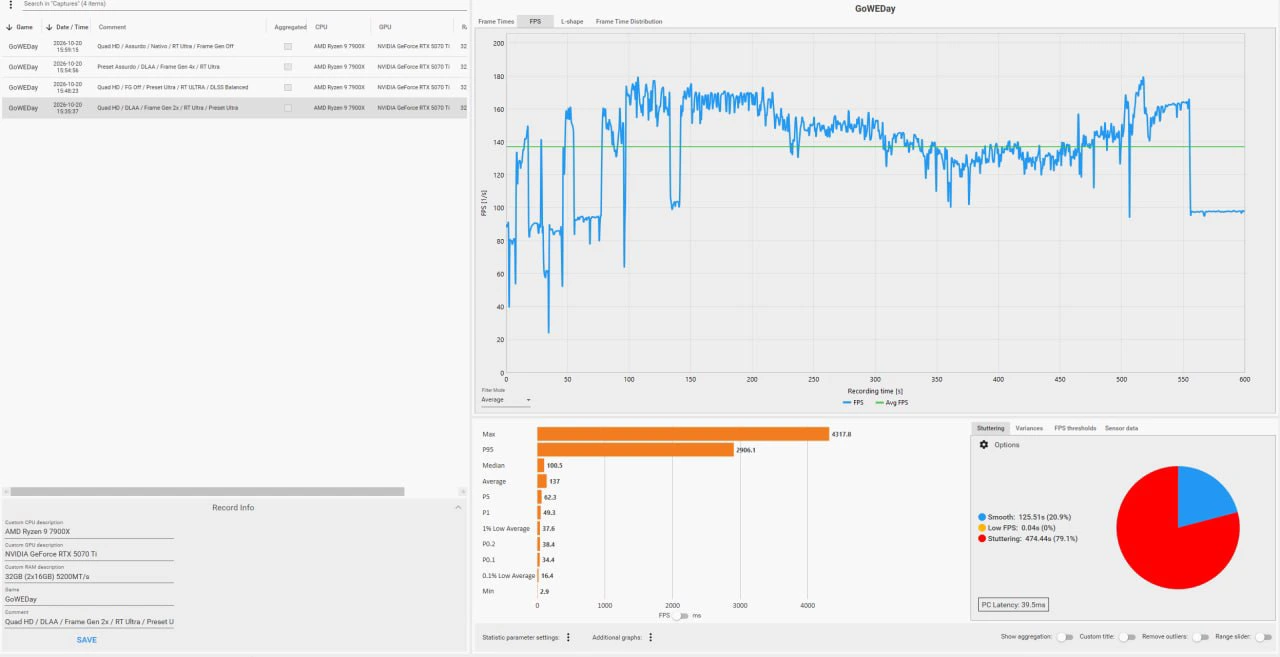The width and height of the screenshot is (1280, 657).
Task: Click the captures list horizontal scrollbar thumb
Action: (207, 492)
